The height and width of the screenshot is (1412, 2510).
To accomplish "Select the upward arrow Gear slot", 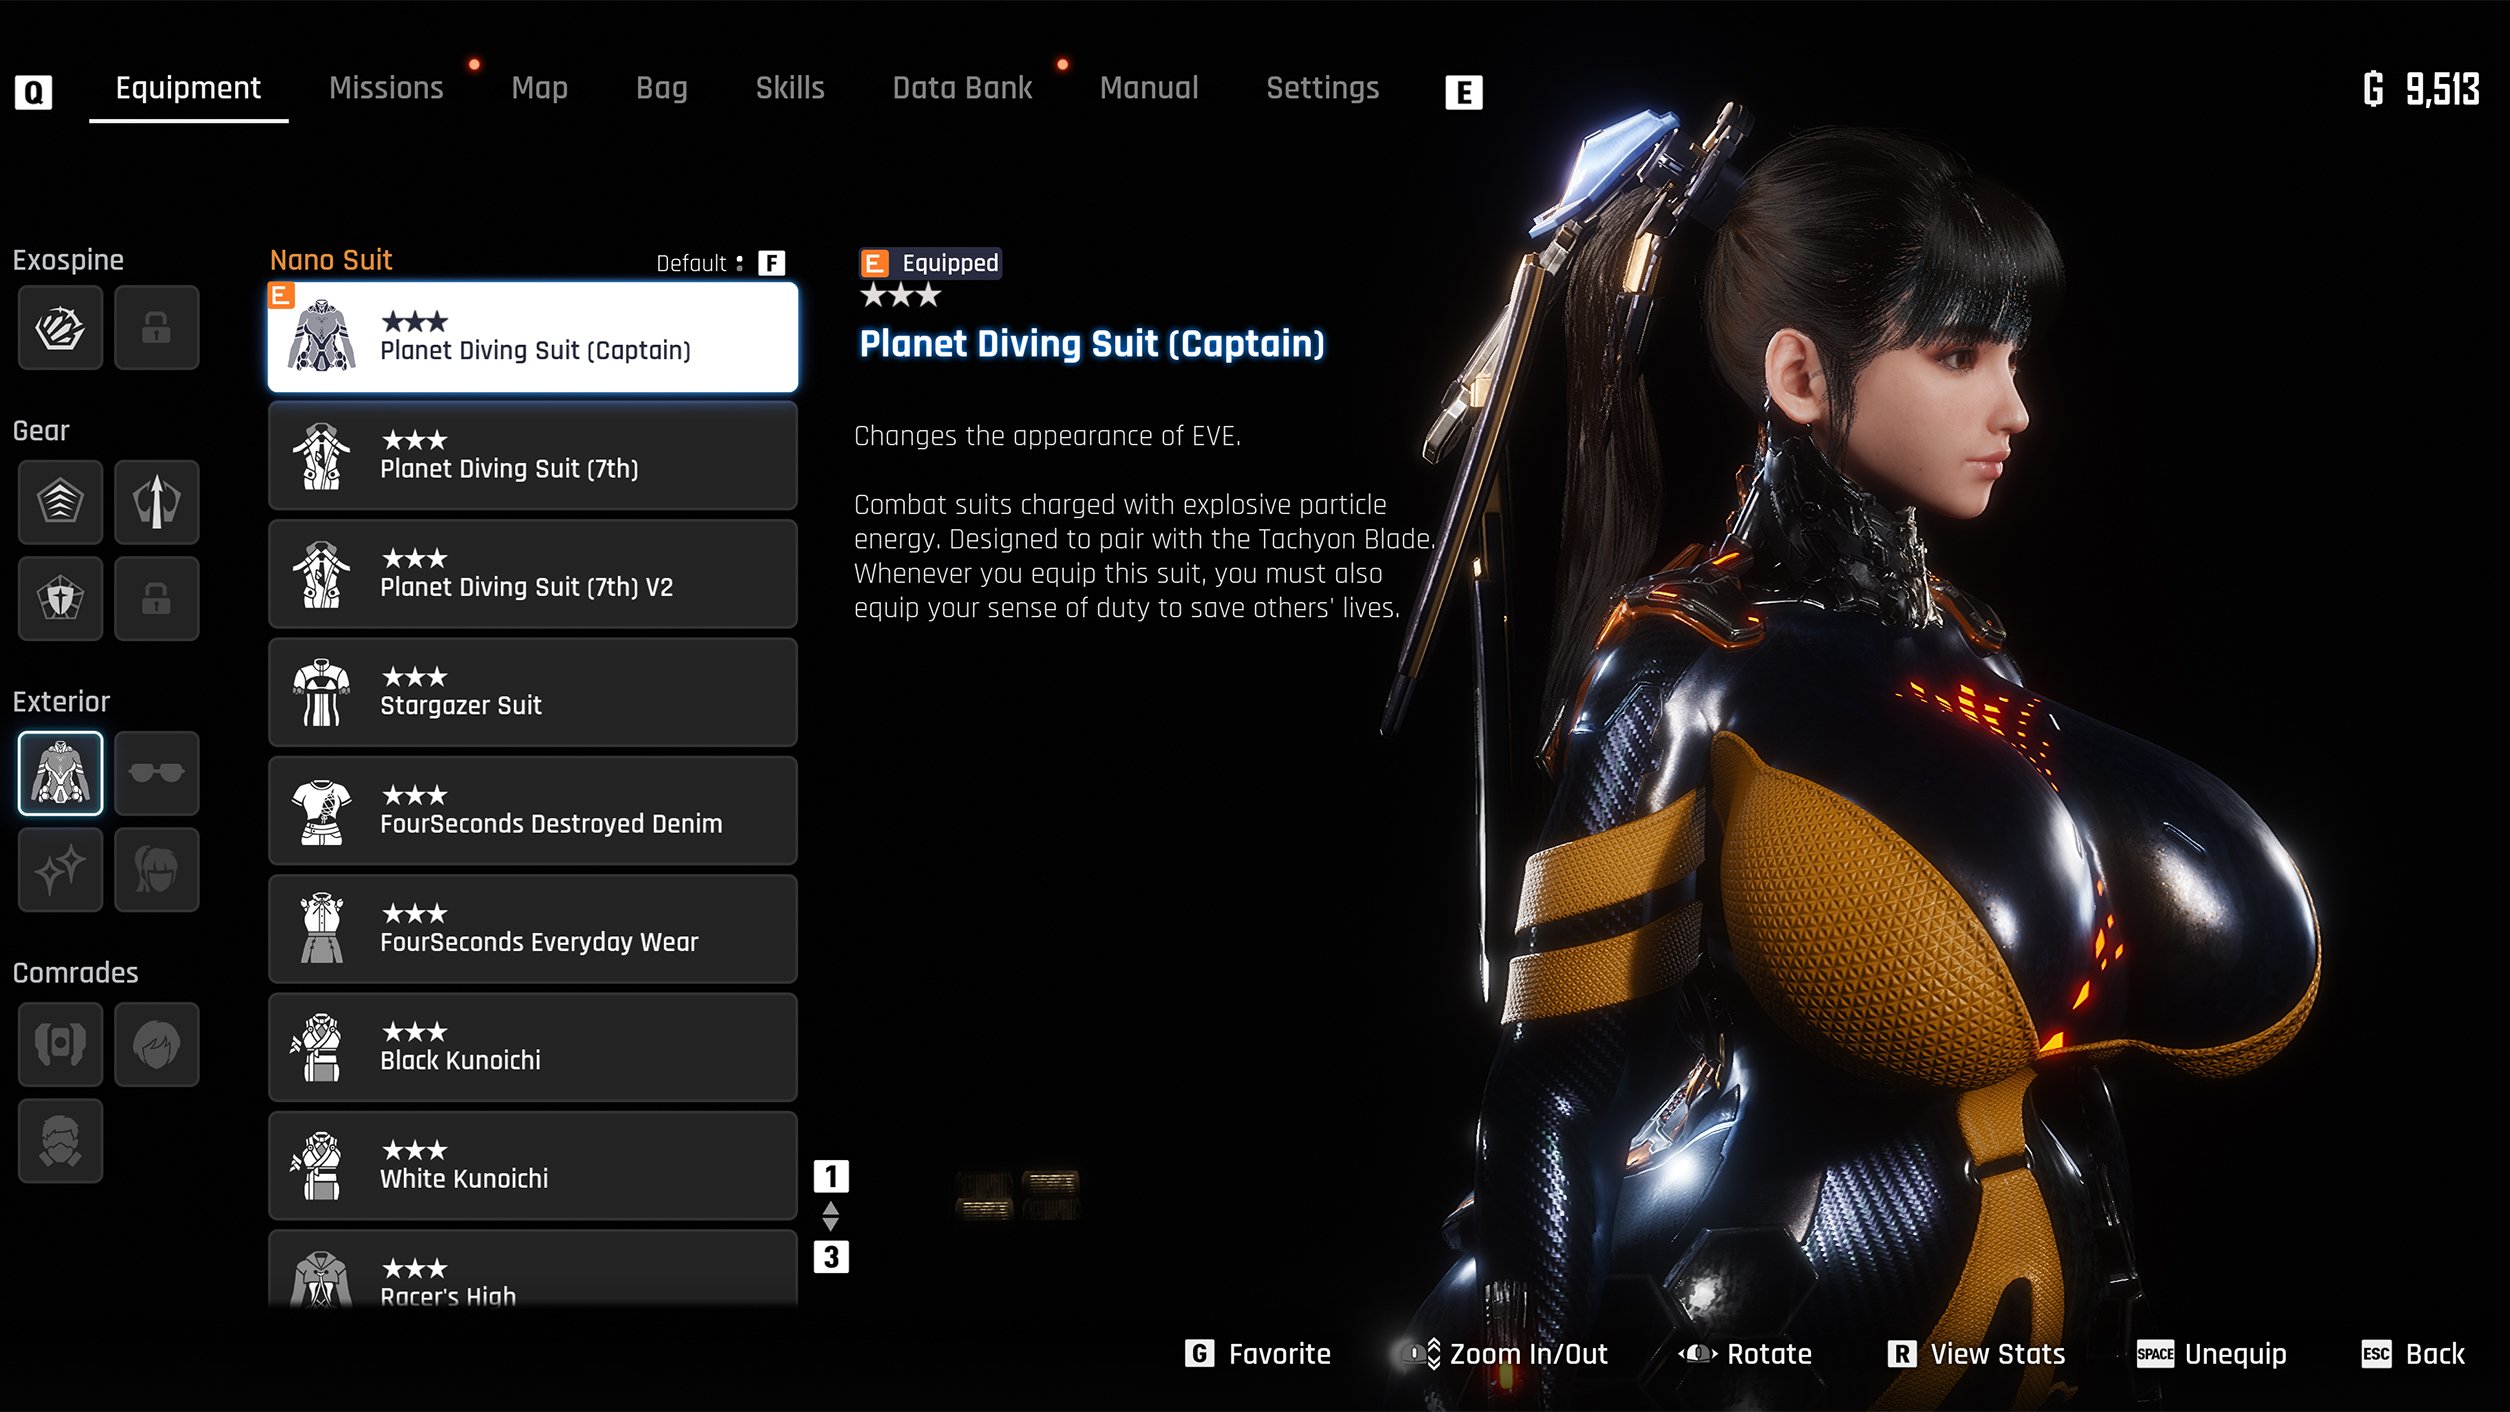I will [x=156, y=501].
